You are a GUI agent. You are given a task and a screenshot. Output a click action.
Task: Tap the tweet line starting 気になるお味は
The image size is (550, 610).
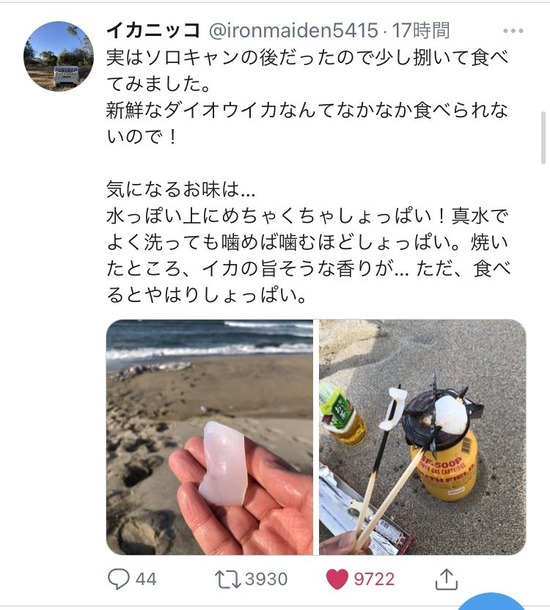click(x=181, y=189)
